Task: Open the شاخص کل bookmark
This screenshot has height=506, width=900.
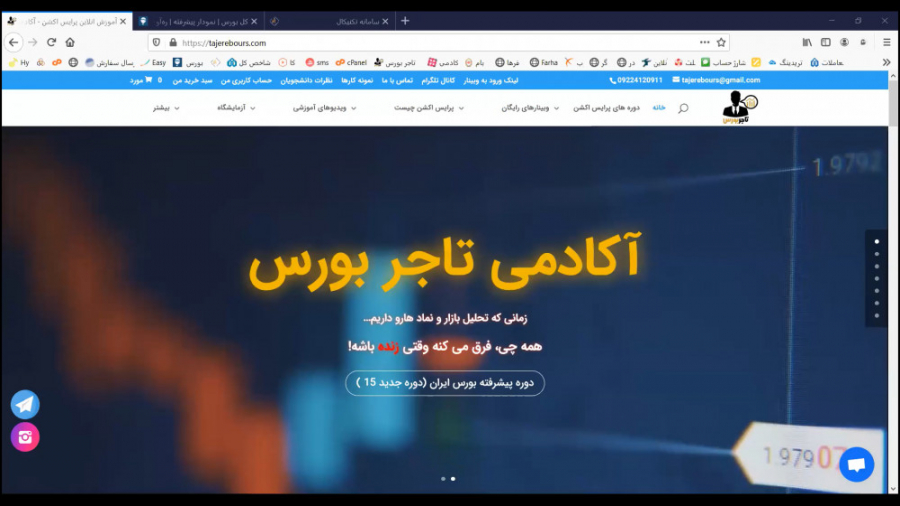Action: point(249,63)
